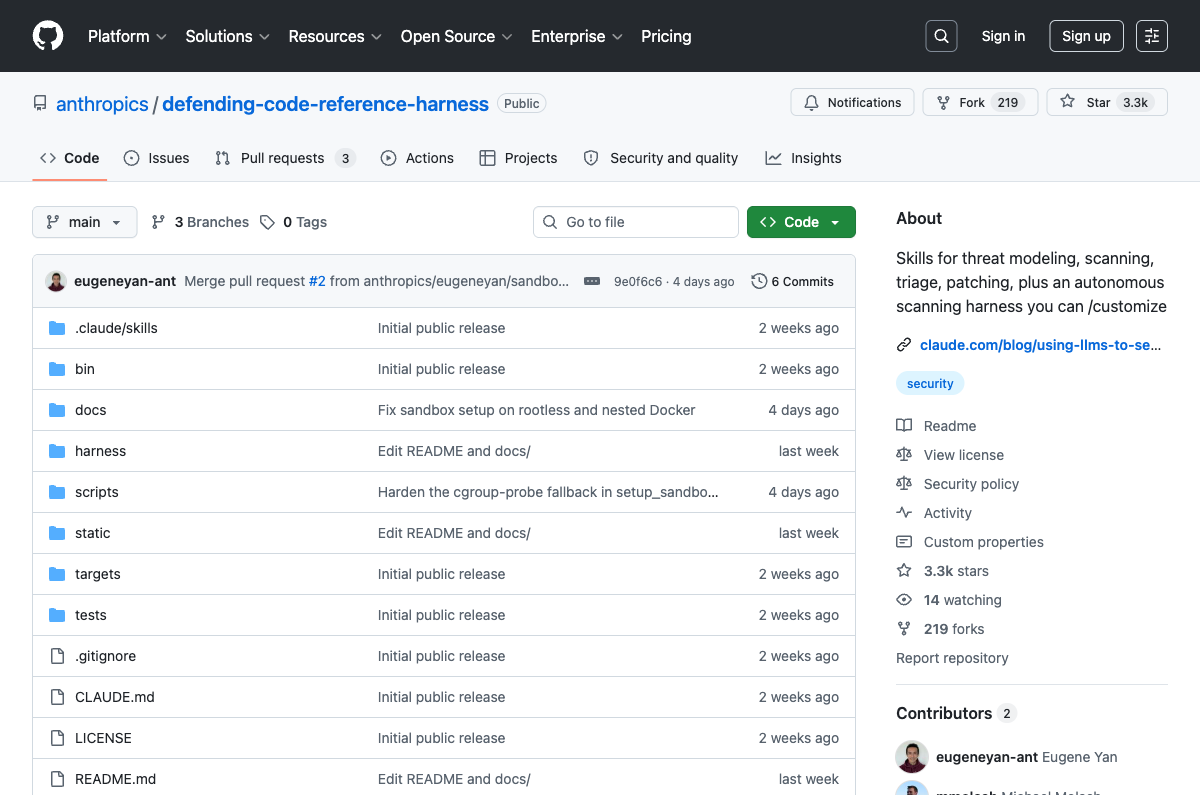1200x795 pixels.
Task: View 3 Branches link
Action: coord(200,222)
